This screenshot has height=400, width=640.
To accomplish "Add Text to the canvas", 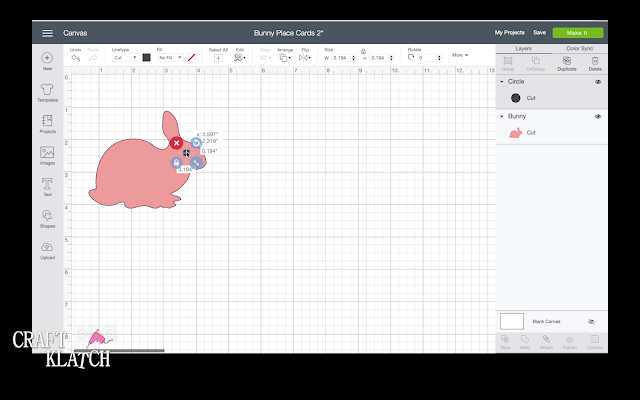I will [47, 187].
